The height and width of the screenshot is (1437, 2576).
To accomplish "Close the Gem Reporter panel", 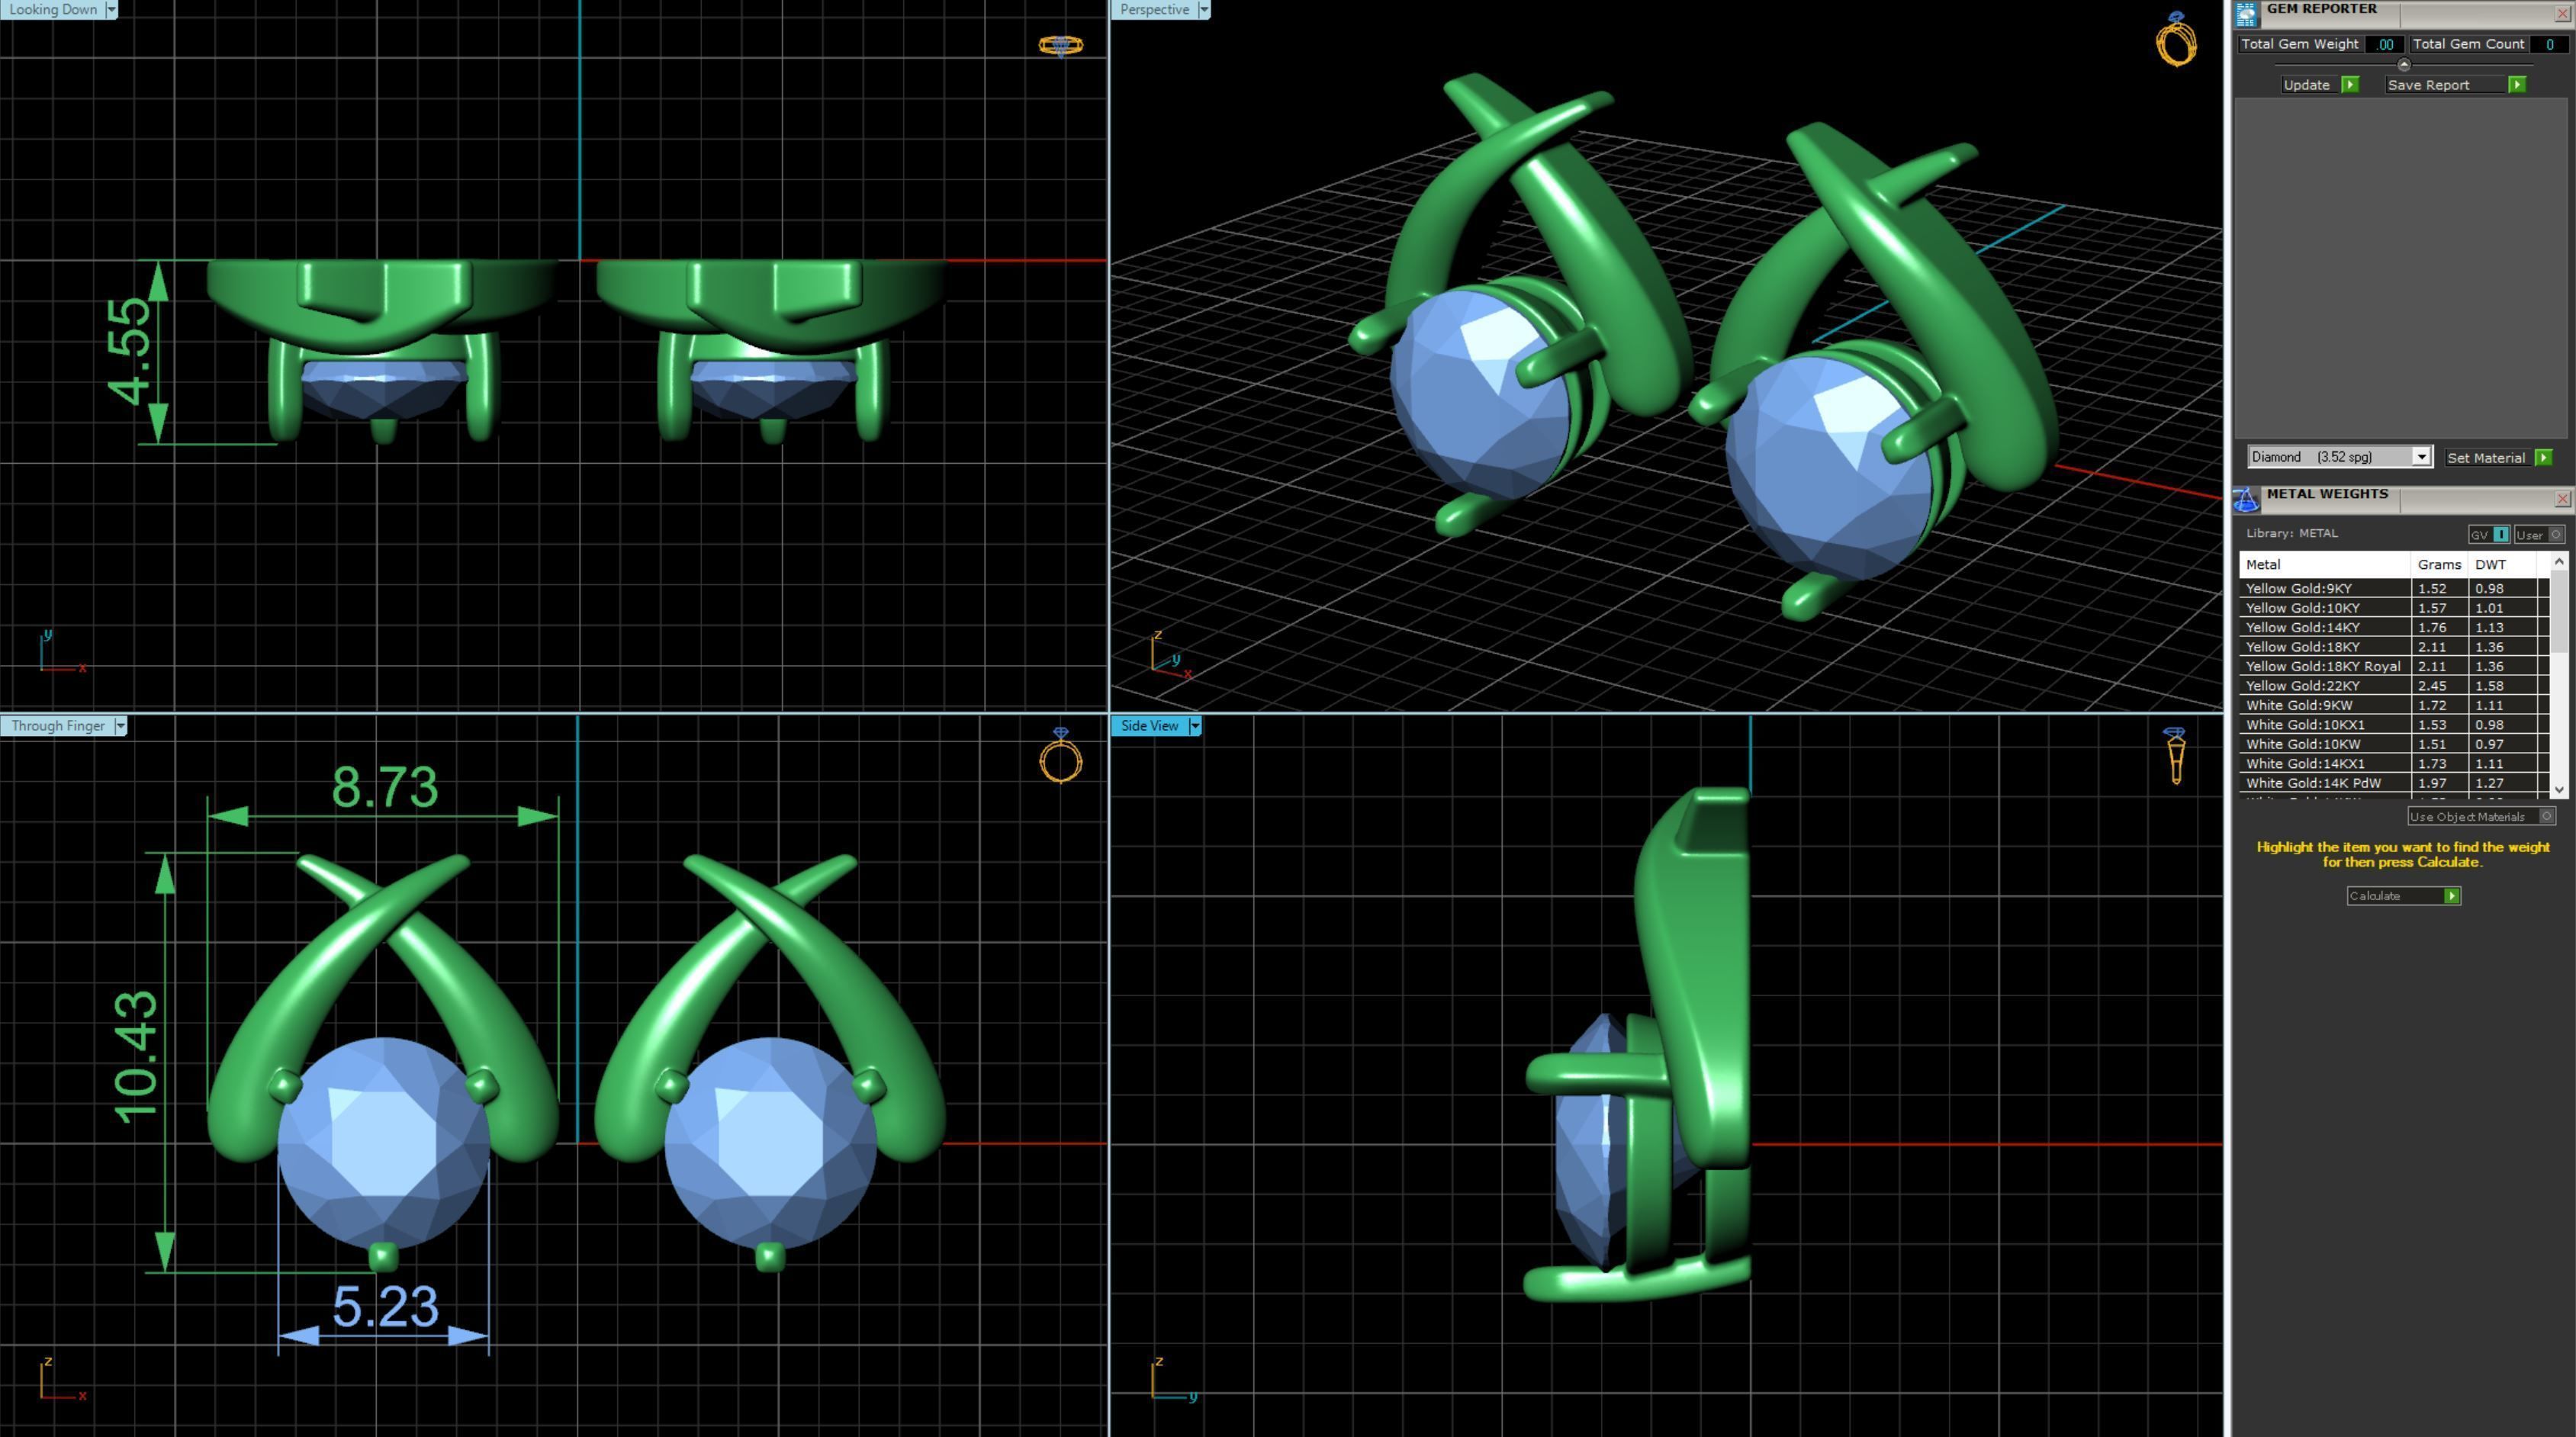I will [2562, 14].
